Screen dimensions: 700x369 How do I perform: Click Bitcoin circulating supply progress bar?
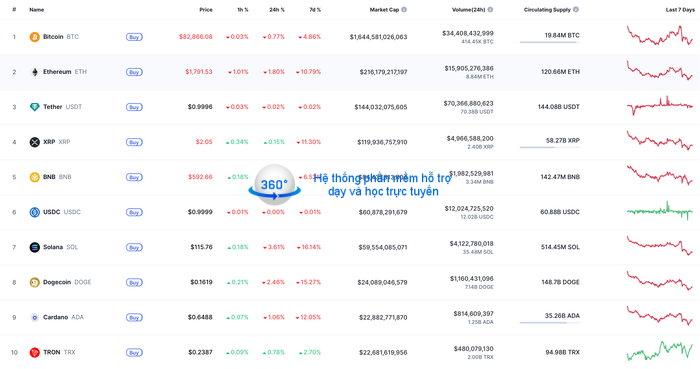tap(550, 42)
